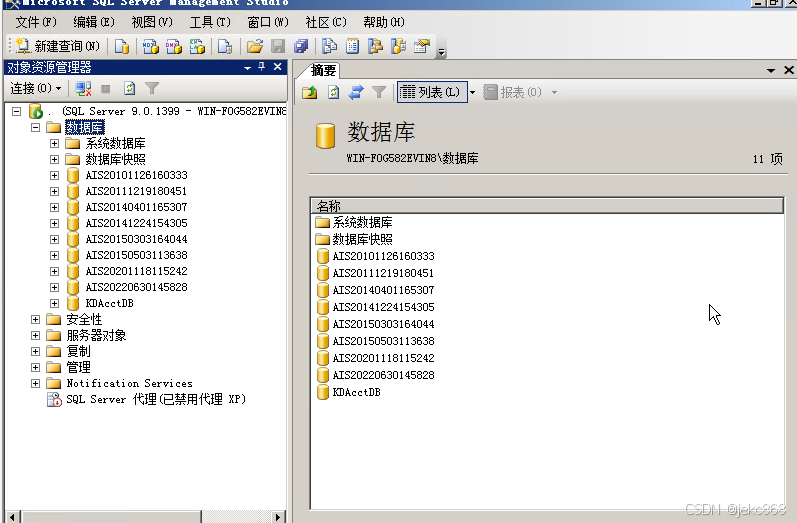Open a new Database Engine Query
Viewport: 797px width, 523px height.
coord(122,46)
